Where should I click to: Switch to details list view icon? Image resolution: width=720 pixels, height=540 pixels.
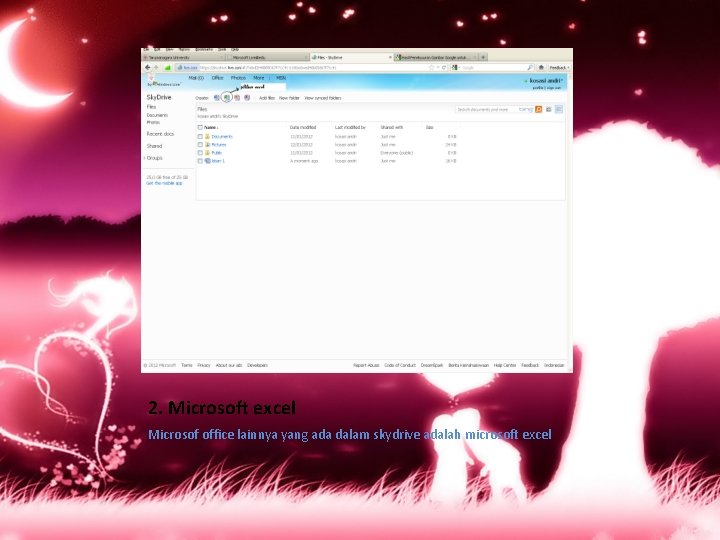tap(558, 109)
